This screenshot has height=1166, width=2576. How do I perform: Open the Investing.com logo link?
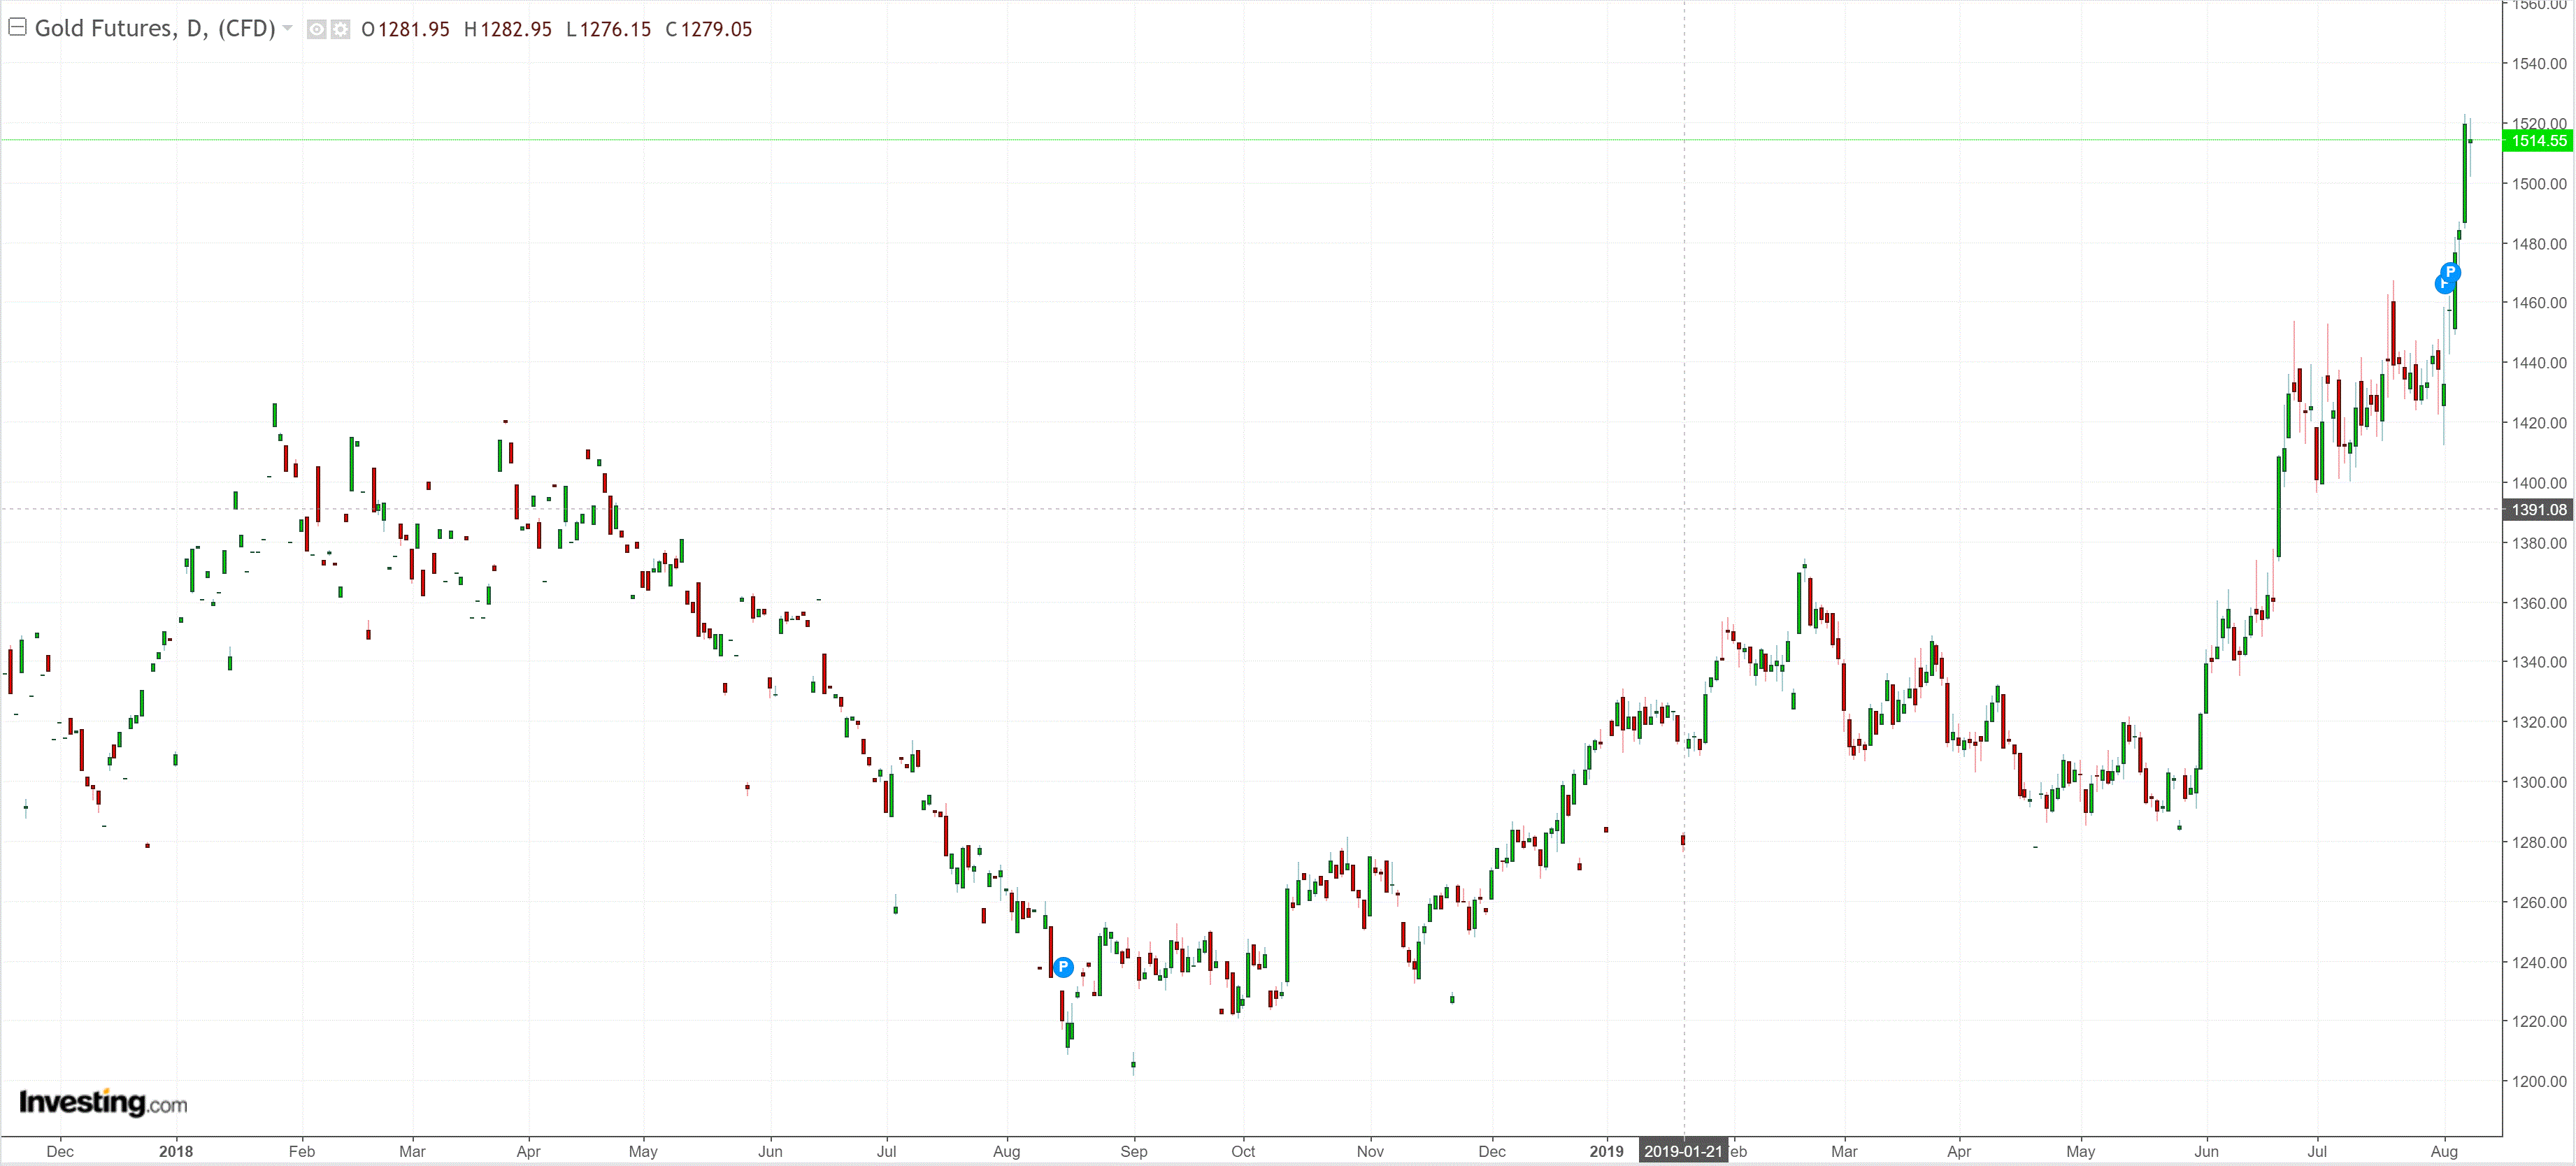pyautogui.click(x=103, y=1102)
